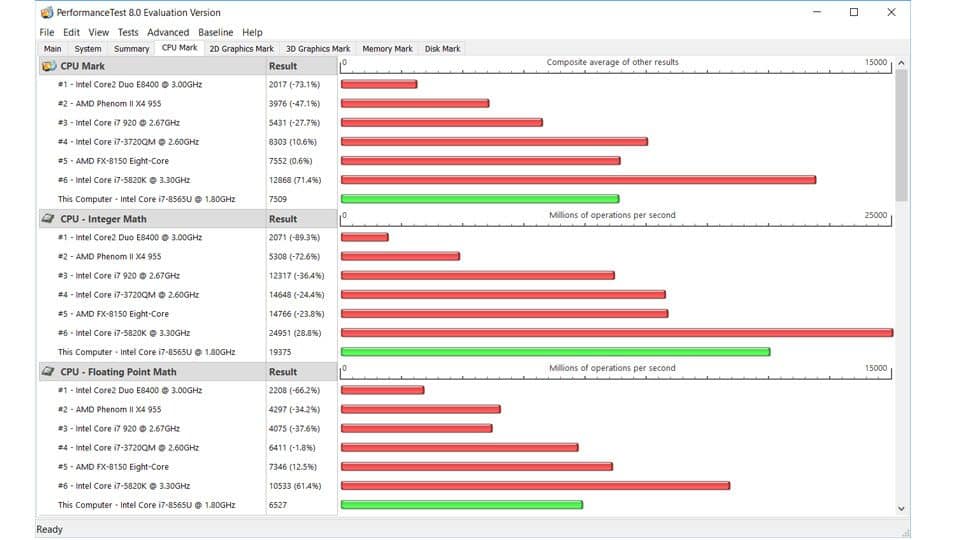
Task: Click the CPU Integer Math section icon
Action: pyautogui.click(x=48, y=218)
